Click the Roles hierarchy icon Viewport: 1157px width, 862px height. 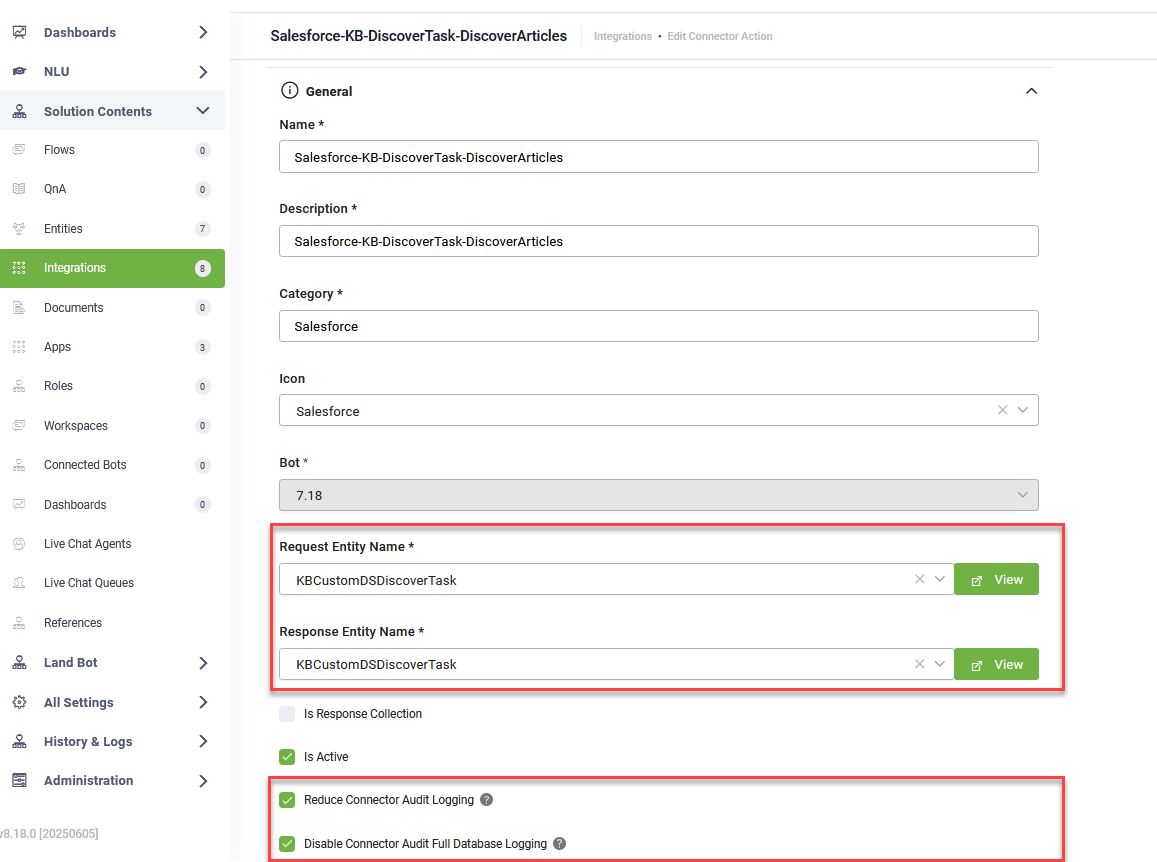click(19, 386)
